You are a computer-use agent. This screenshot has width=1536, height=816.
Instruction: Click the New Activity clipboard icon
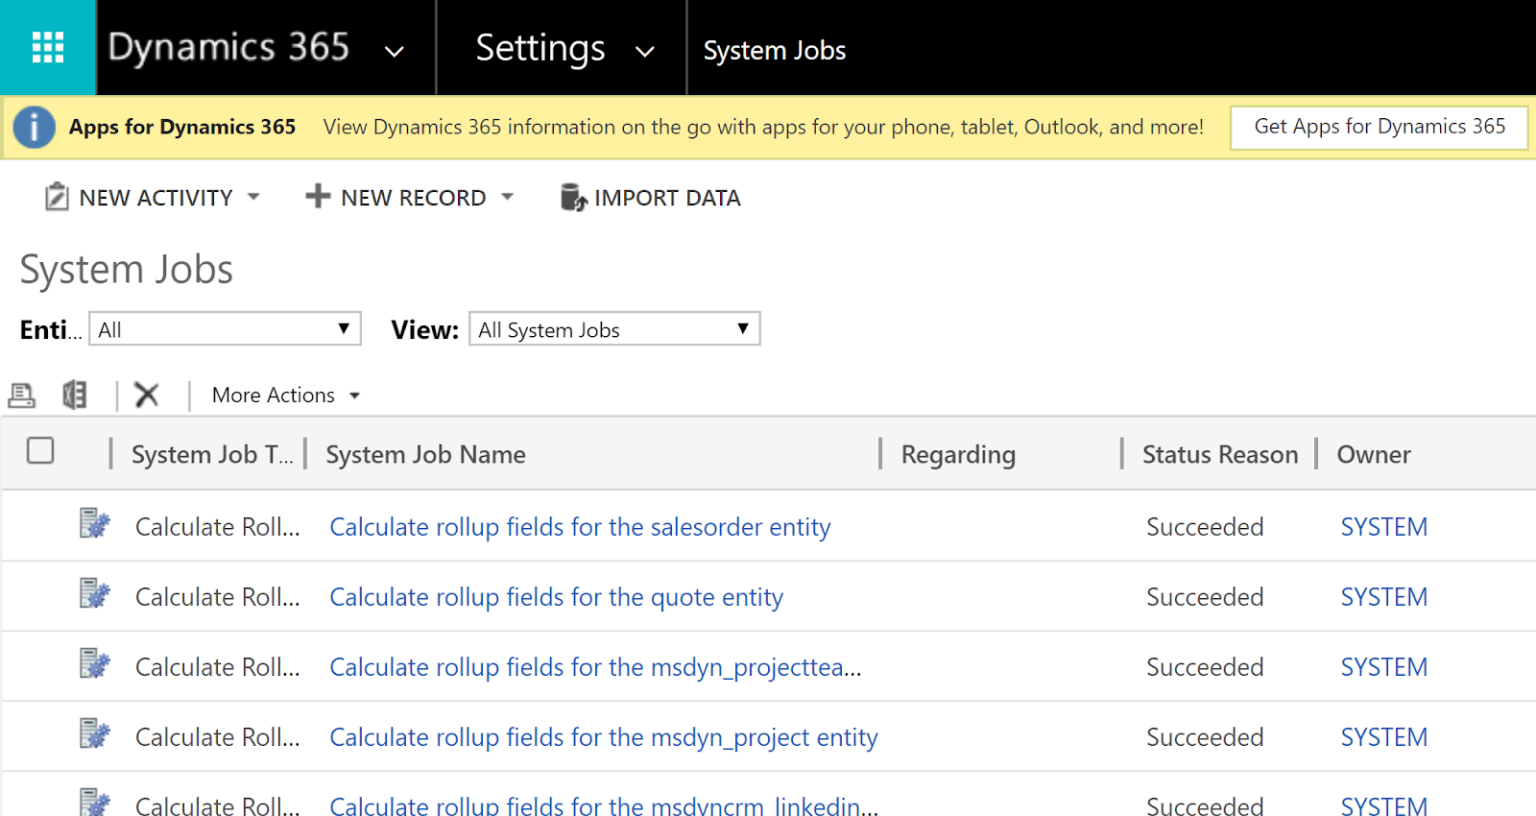57,196
